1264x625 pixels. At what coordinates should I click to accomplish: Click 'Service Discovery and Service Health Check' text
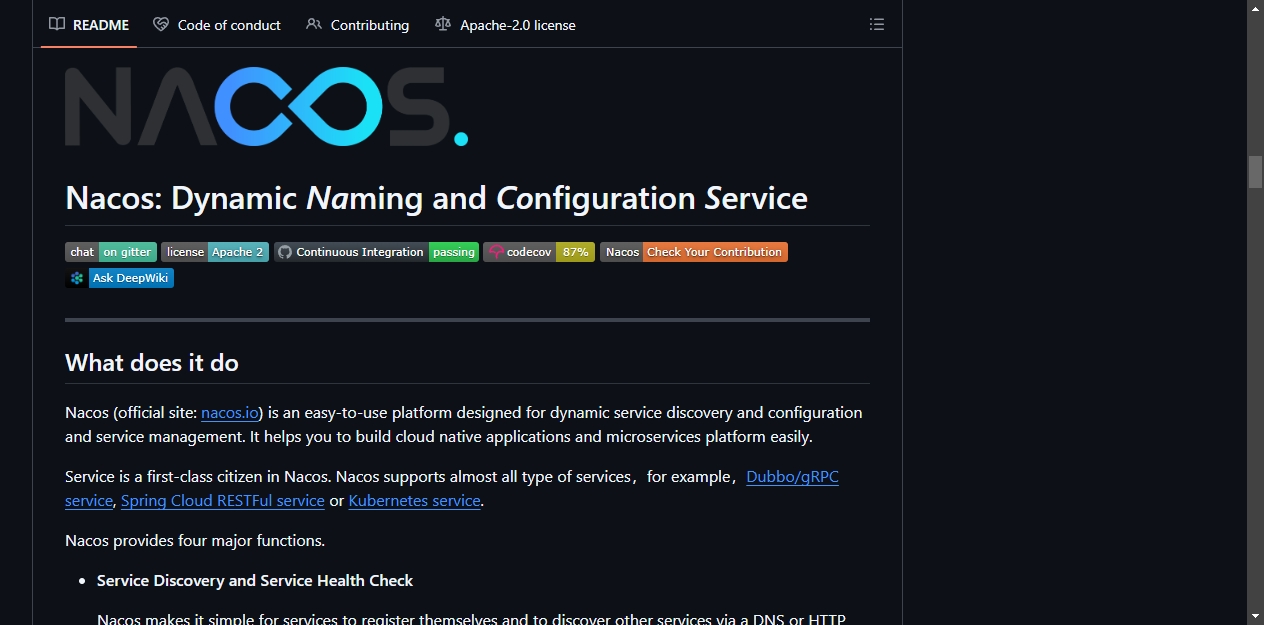255,581
